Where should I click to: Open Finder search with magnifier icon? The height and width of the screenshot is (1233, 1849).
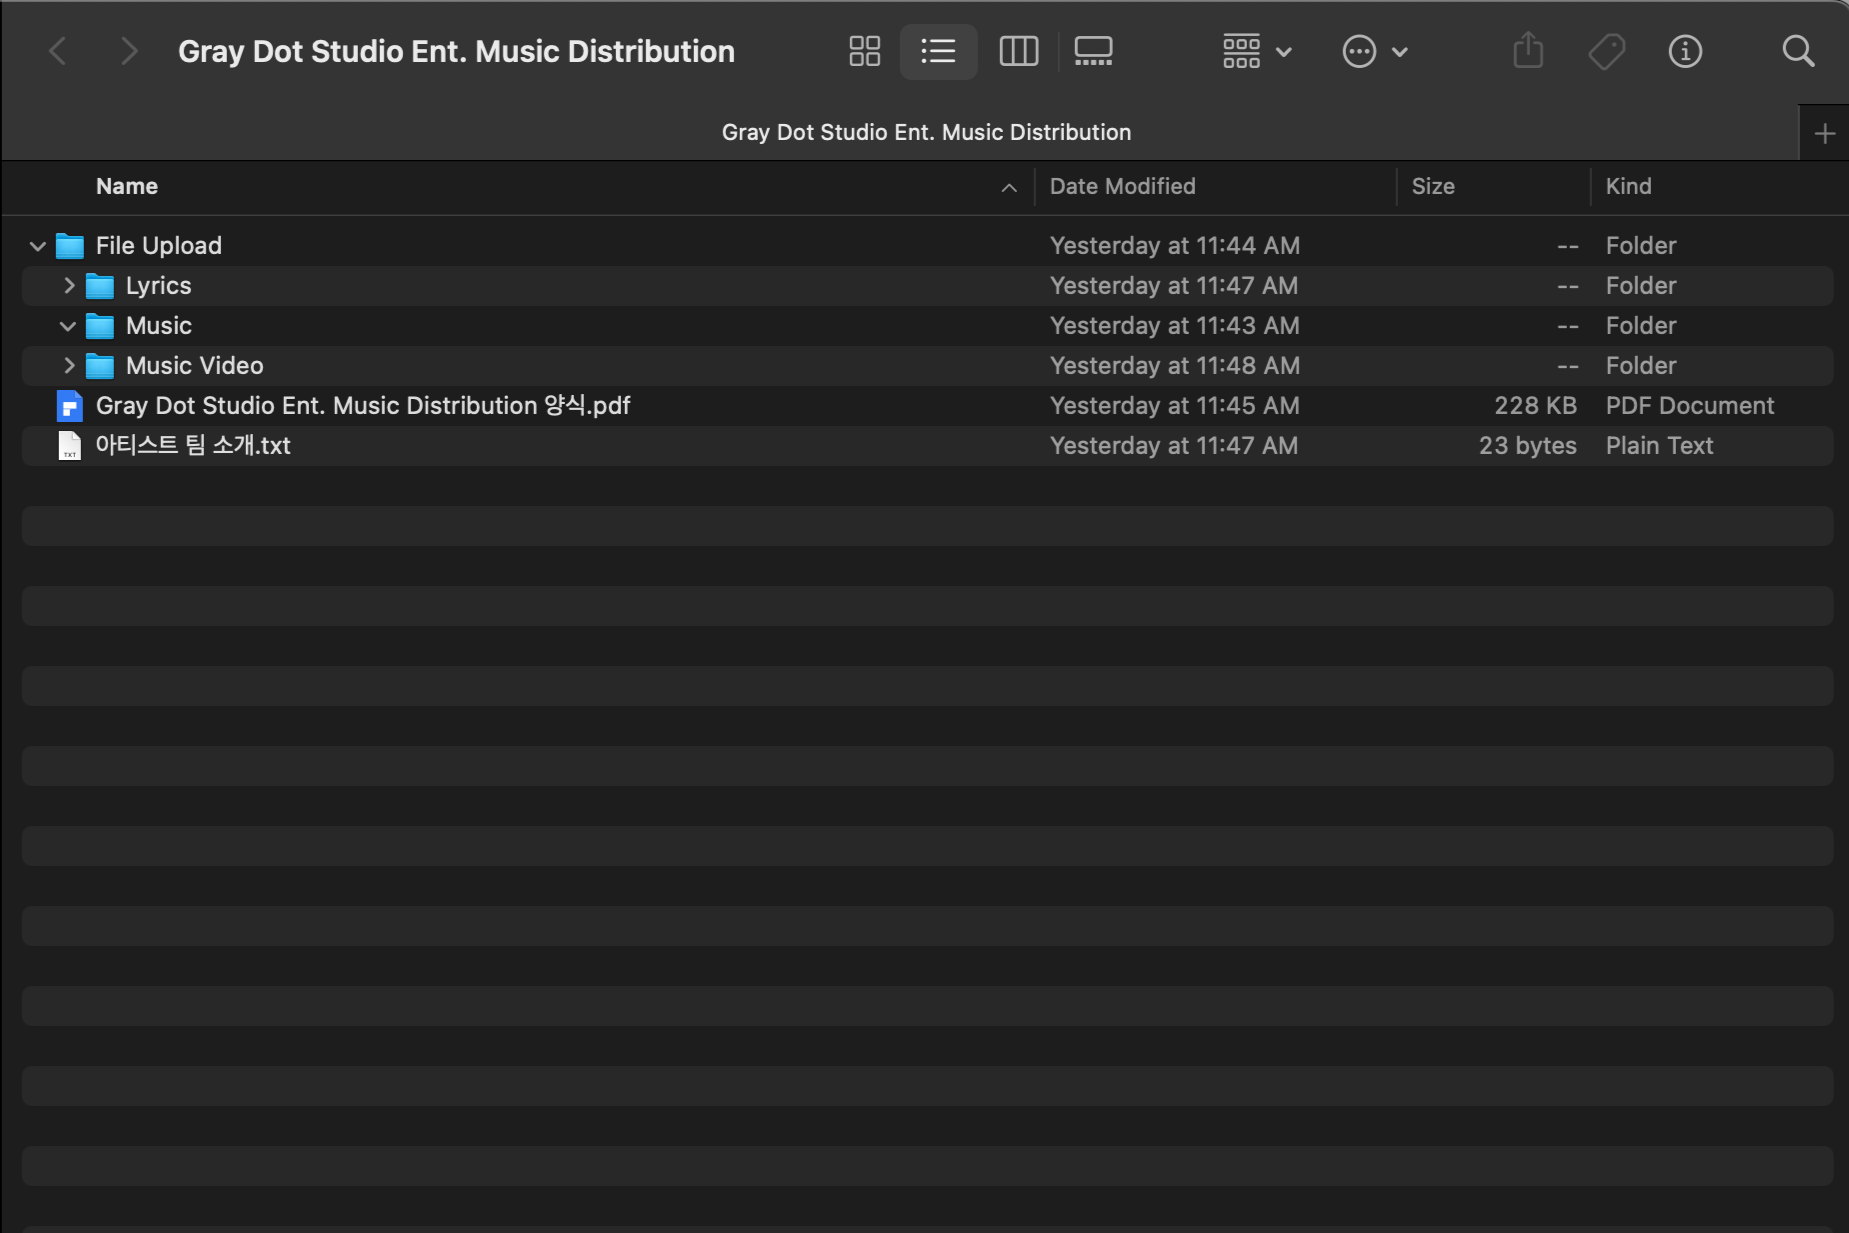[1798, 51]
